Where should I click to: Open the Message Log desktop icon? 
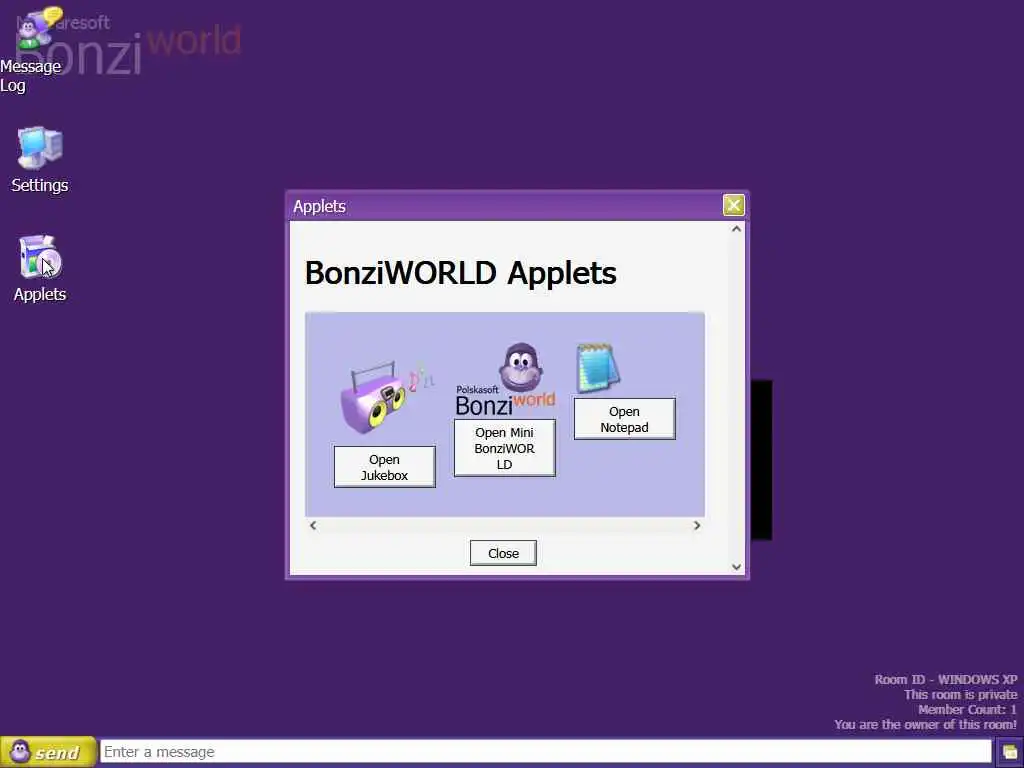pos(31,51)
